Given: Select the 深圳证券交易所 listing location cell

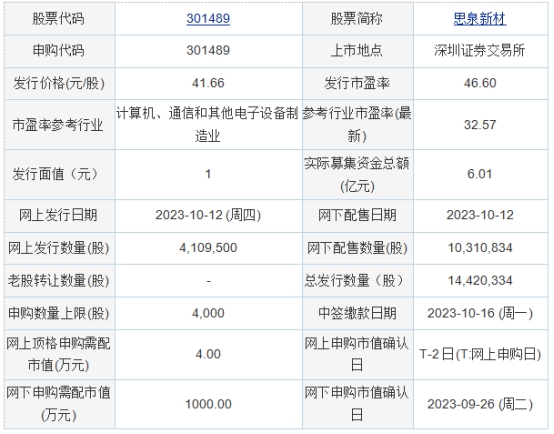Looking at the screenshot, I should (x=480, y=51).
